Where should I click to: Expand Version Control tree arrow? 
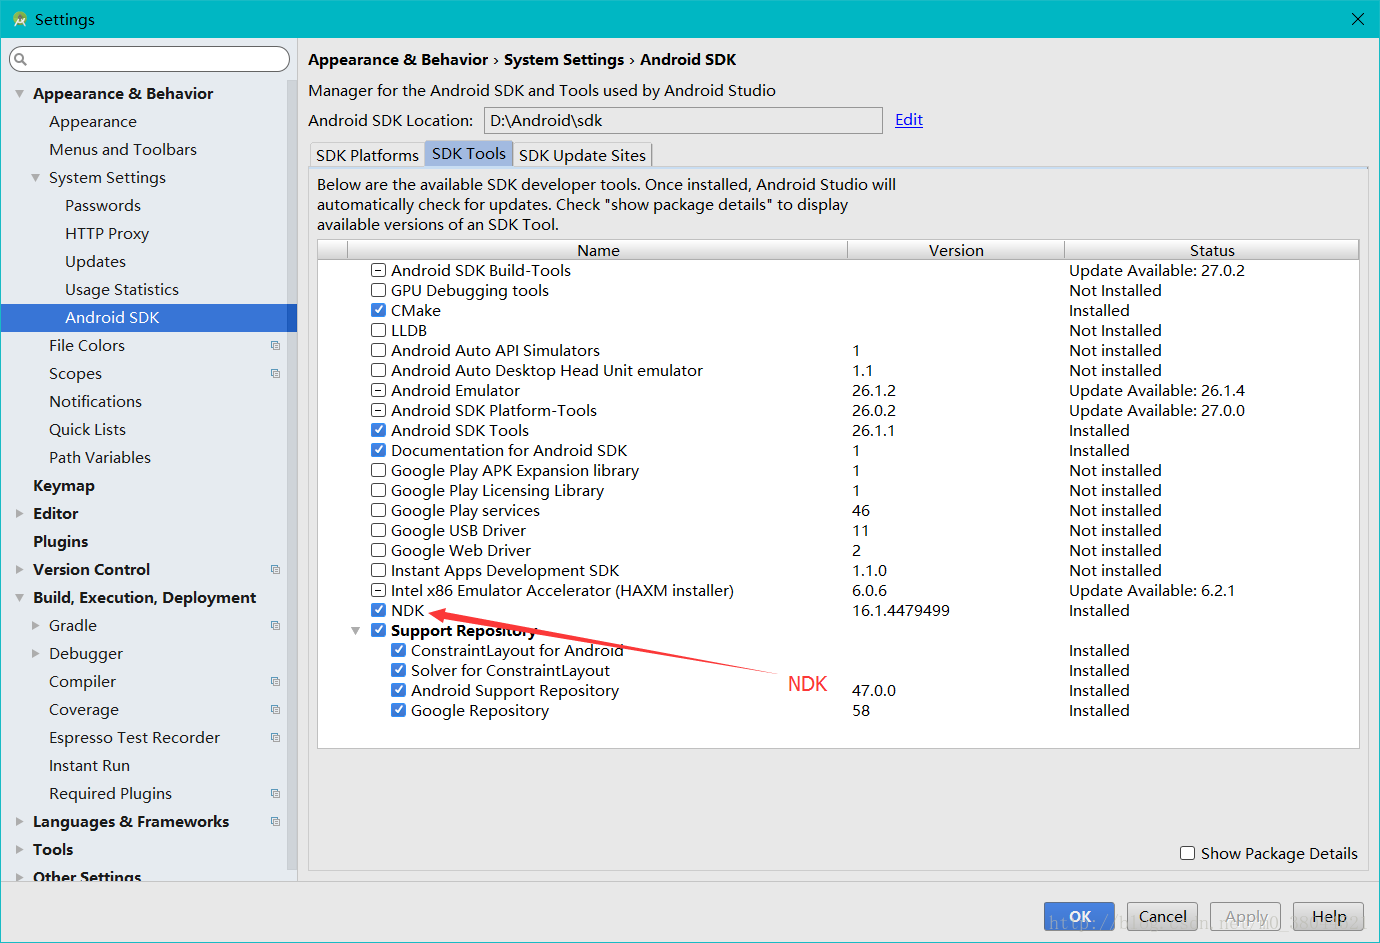[19, 570]
